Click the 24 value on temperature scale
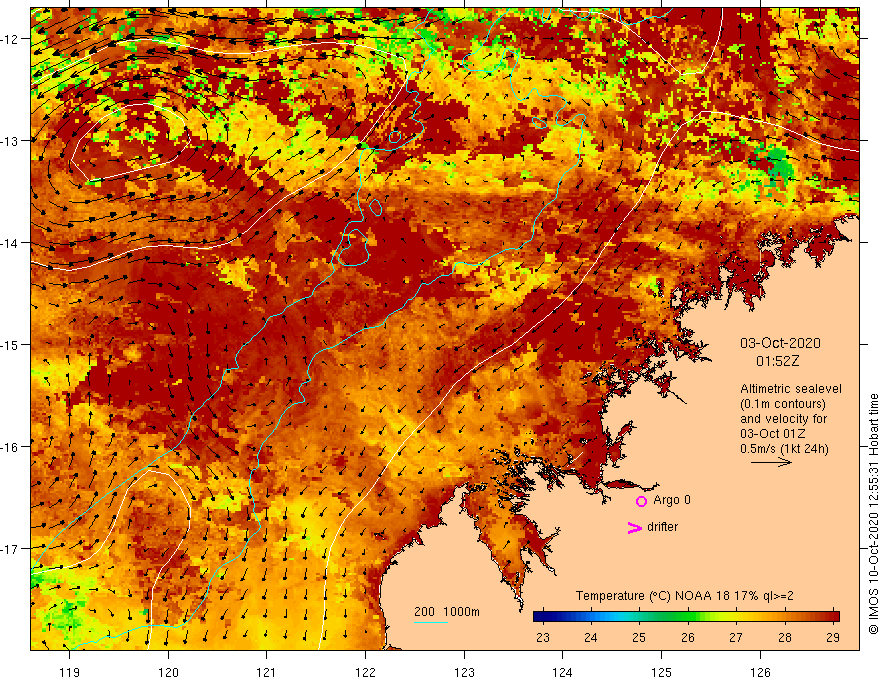Viewport: 880px width, 680px height. (x=590, y=637)
